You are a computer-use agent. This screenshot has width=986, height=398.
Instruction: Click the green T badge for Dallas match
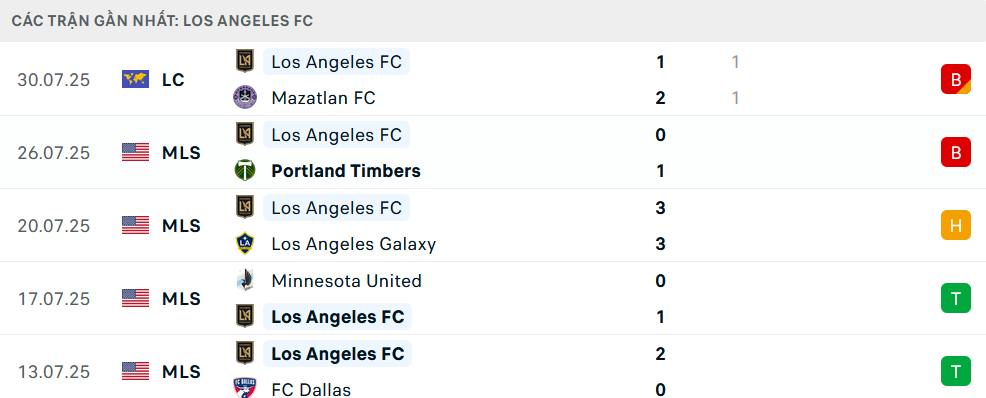[956, 371]
